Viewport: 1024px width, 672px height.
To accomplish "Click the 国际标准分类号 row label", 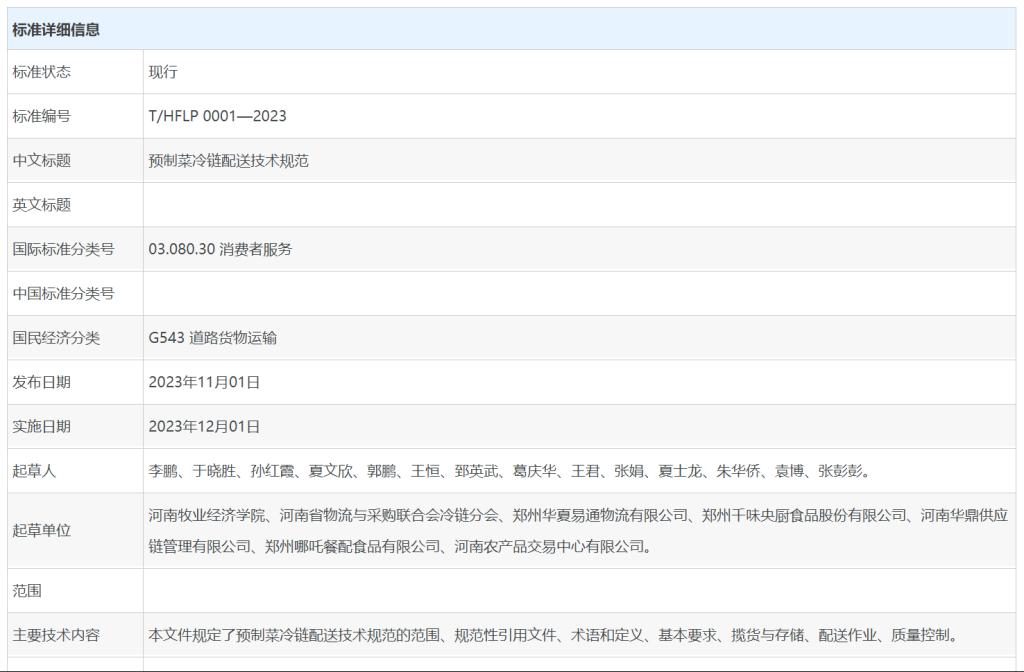I will click(63, 249).
